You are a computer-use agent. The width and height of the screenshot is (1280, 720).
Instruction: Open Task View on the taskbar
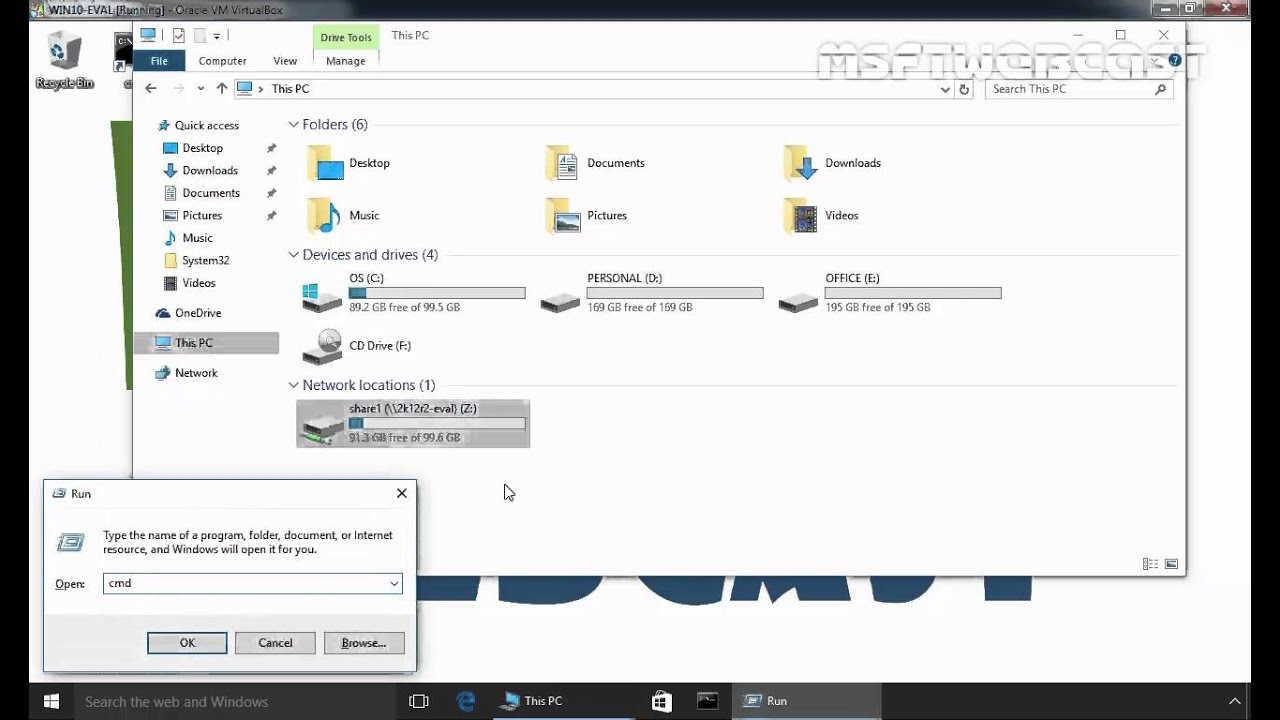coord(419,701)
